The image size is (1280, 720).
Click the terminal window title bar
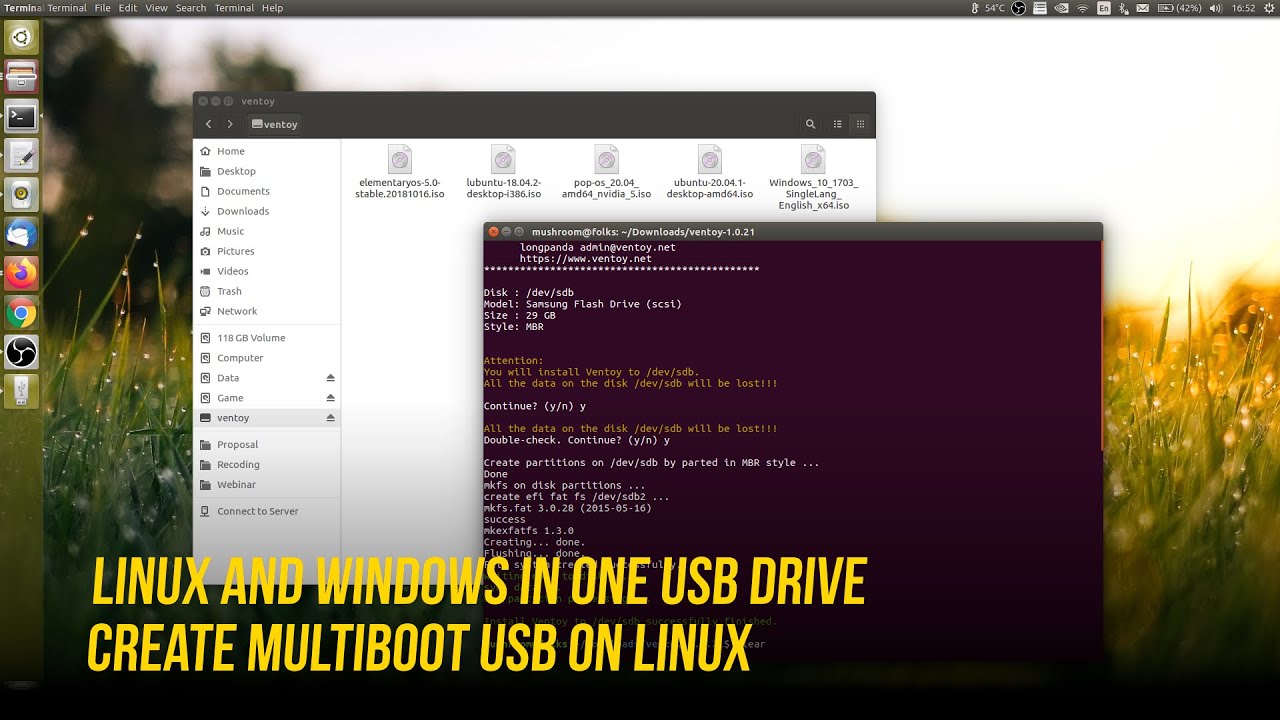(793, 231)
